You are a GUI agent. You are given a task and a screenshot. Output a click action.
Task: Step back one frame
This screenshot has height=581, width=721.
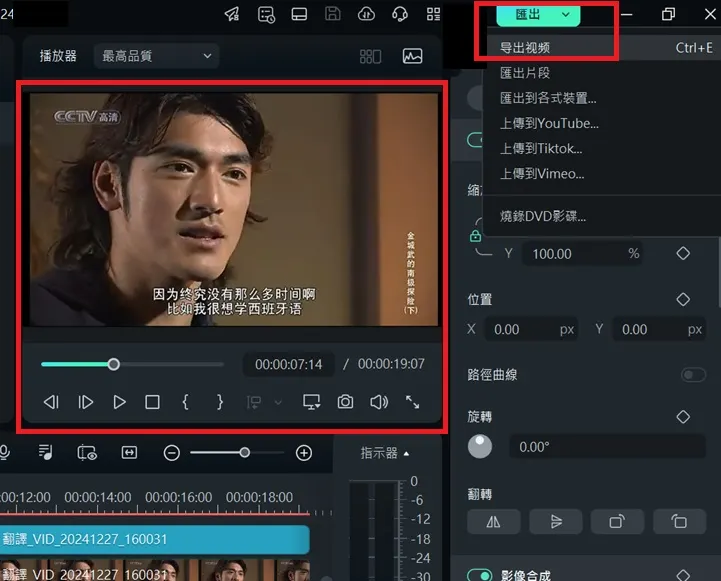[x=51, y=402]
